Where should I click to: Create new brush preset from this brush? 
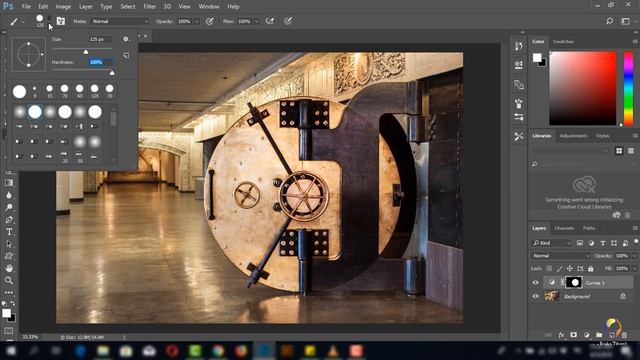point(126,56)
